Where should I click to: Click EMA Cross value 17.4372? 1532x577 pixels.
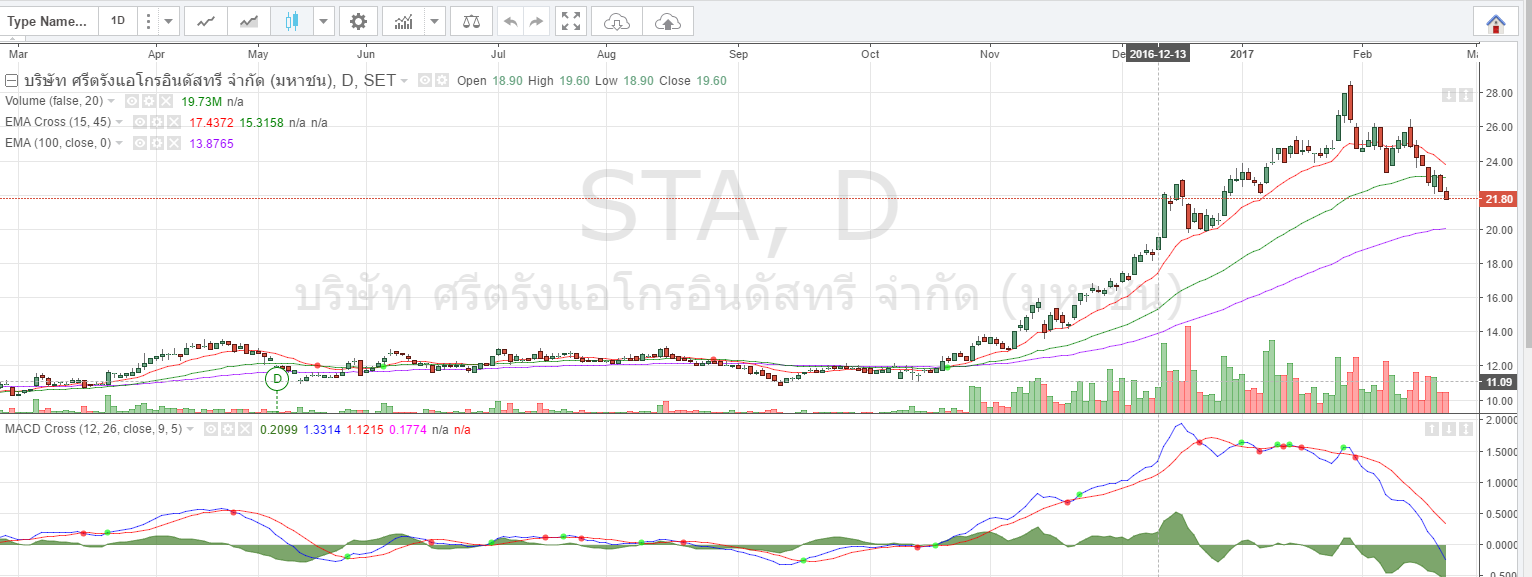point(213,122)
